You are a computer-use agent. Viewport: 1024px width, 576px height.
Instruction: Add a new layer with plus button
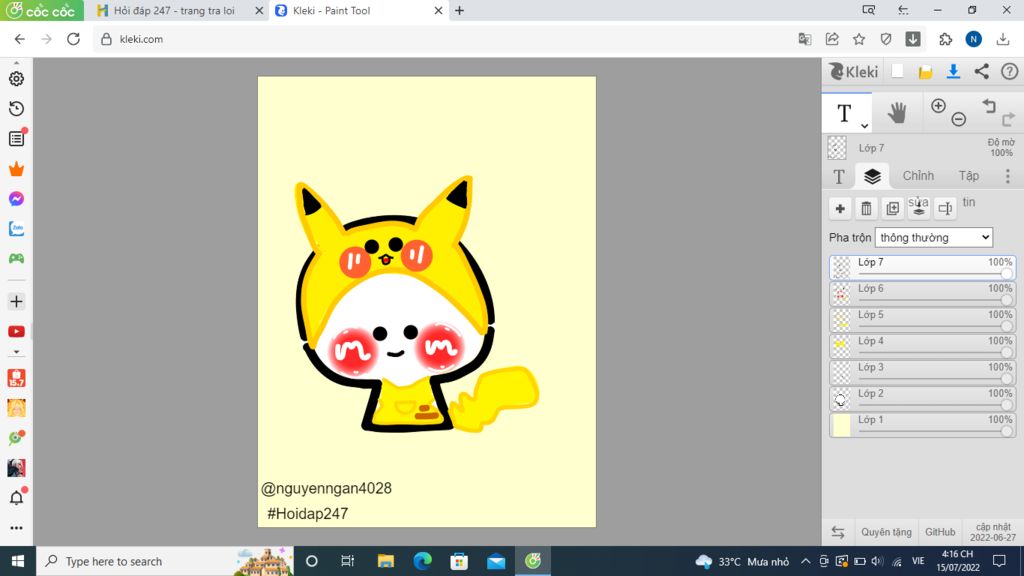[840, 209]
